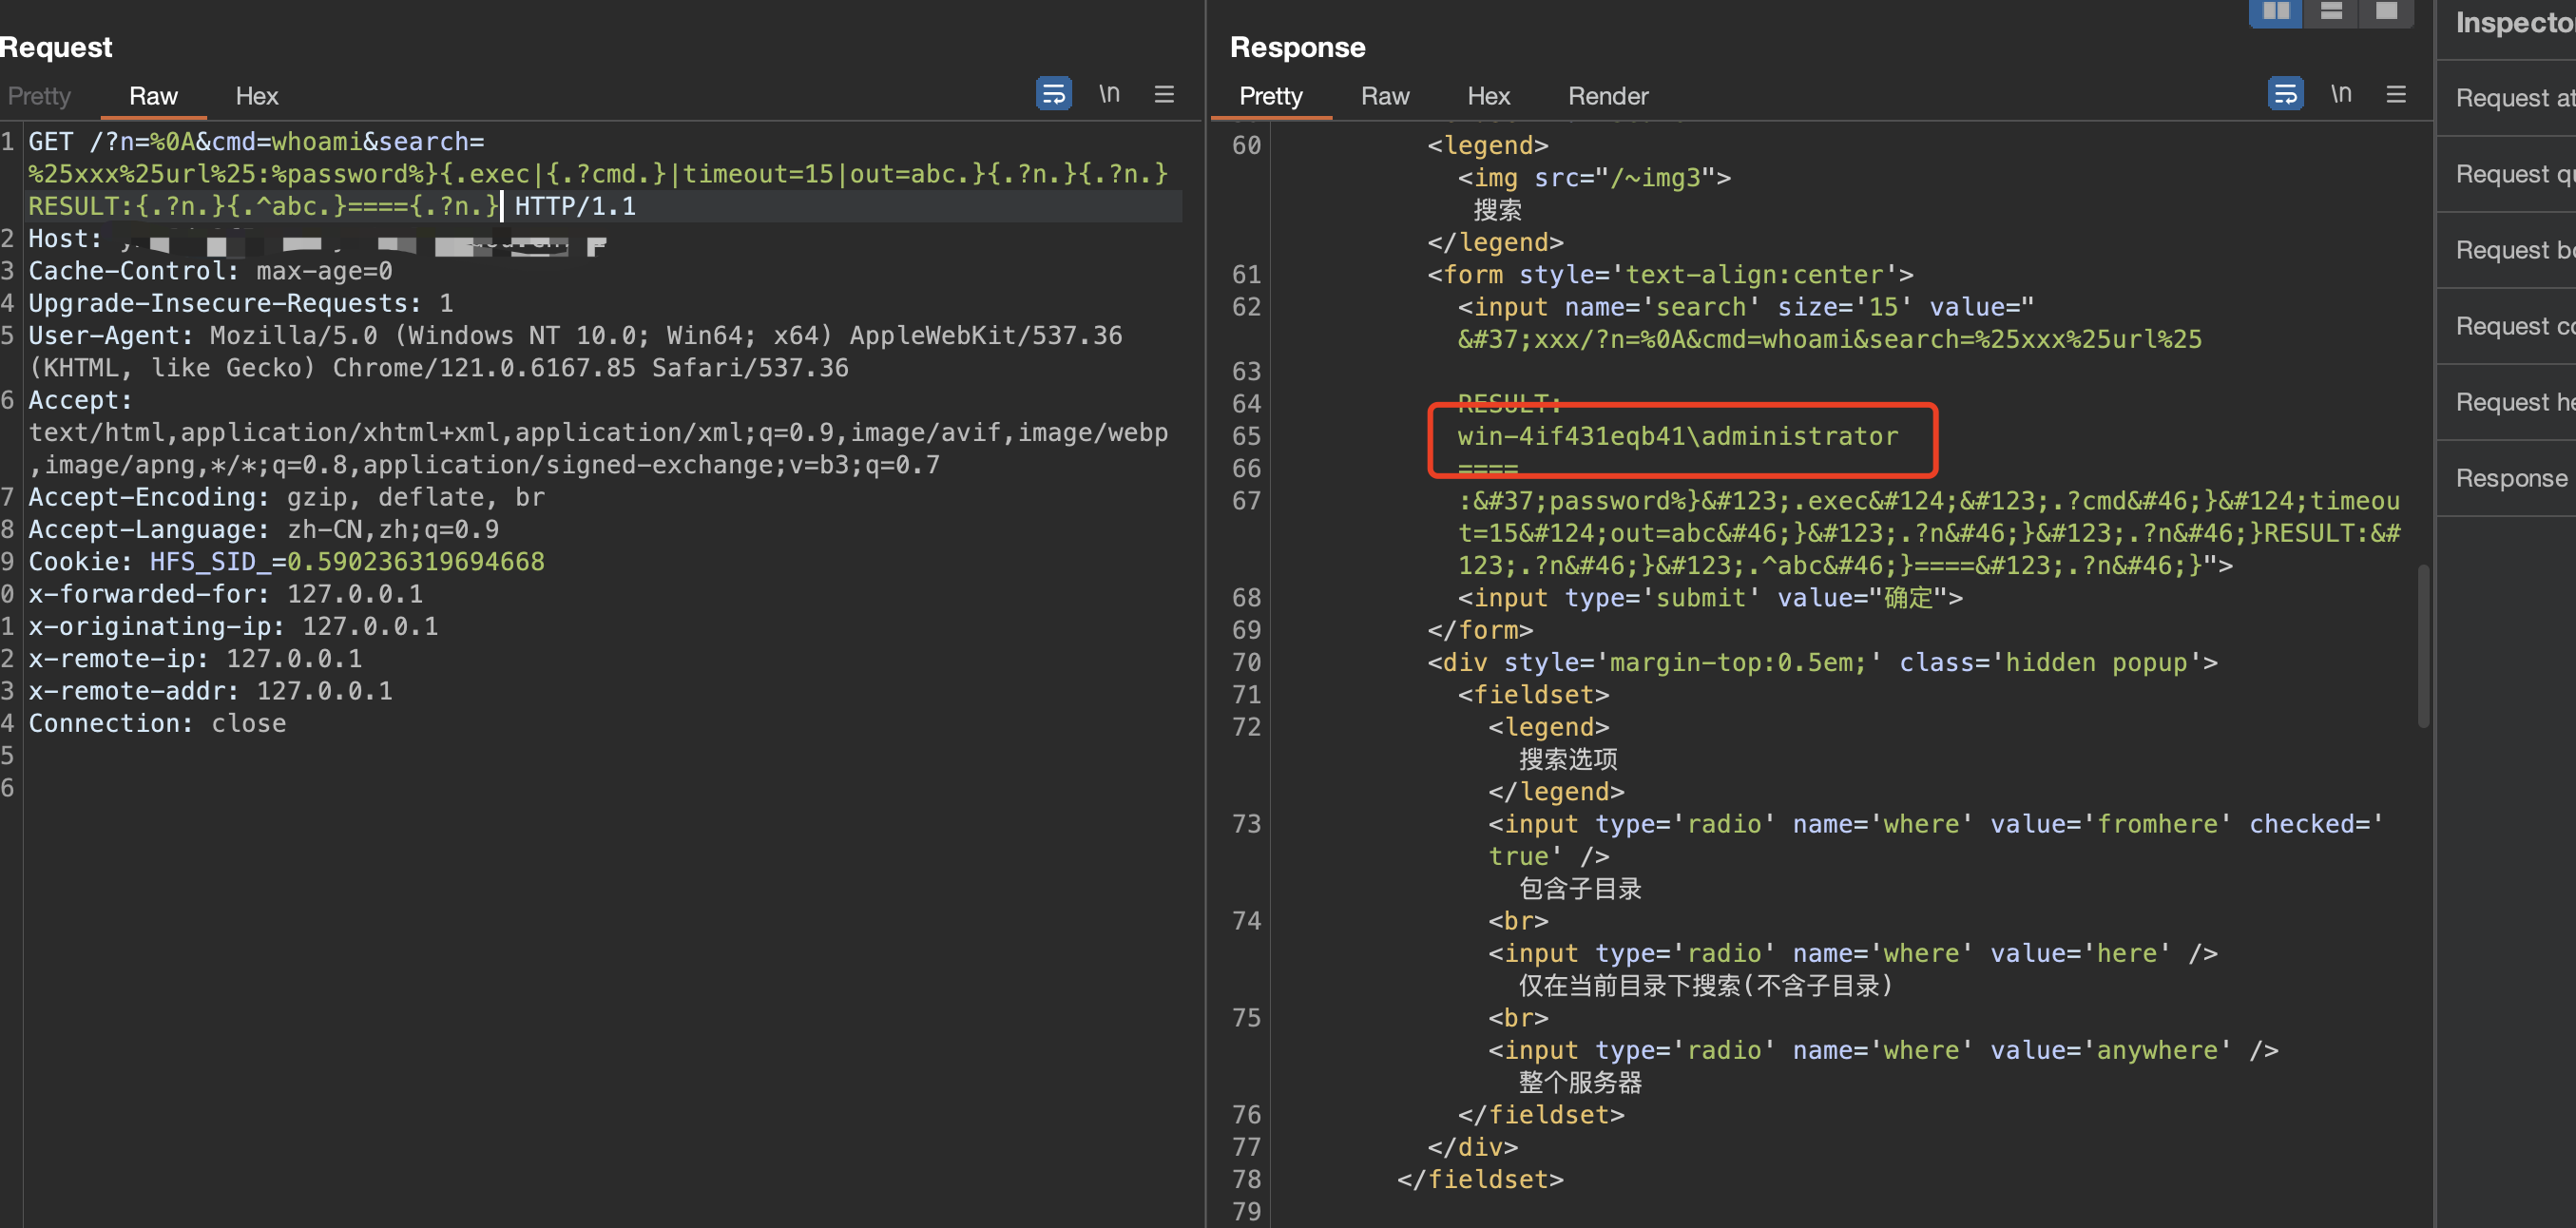The image size is (2576, 1228).
Task: Click the Accept-Encoding header line
Action: pyautogui.click(x=287, y=497)
